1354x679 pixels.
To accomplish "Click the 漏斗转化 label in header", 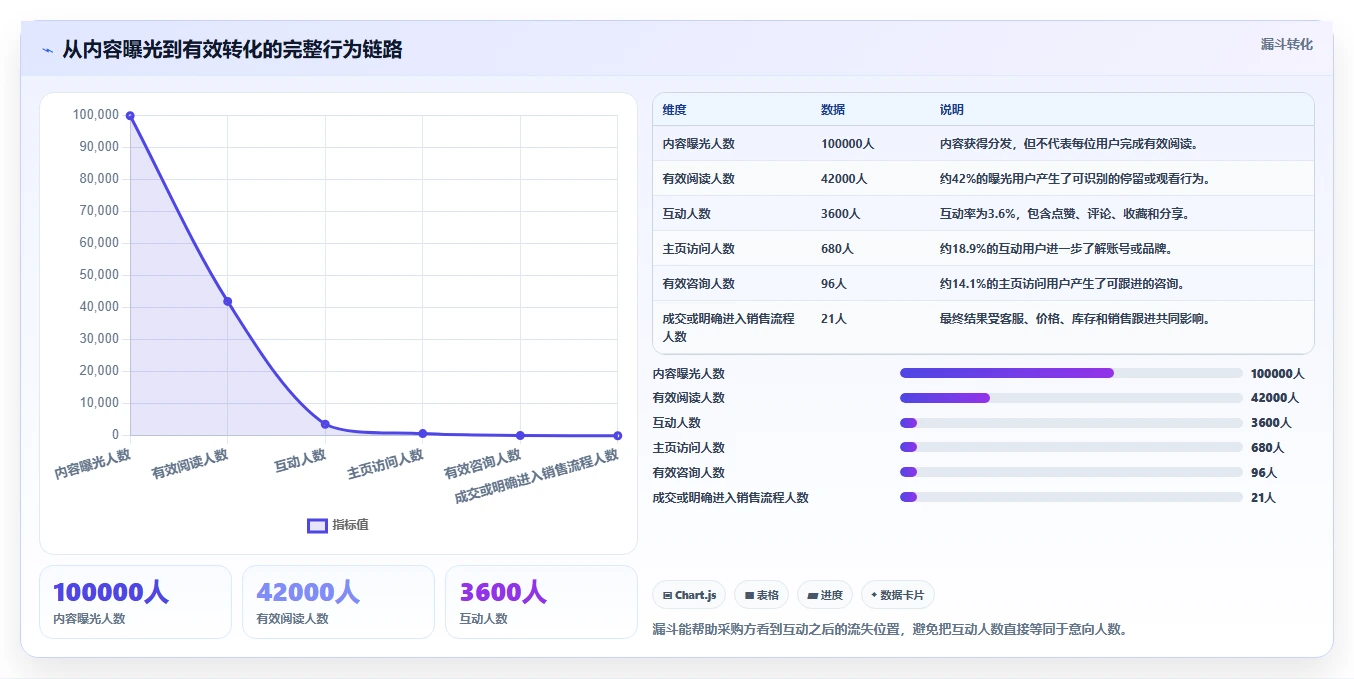I will point(1286,45).
